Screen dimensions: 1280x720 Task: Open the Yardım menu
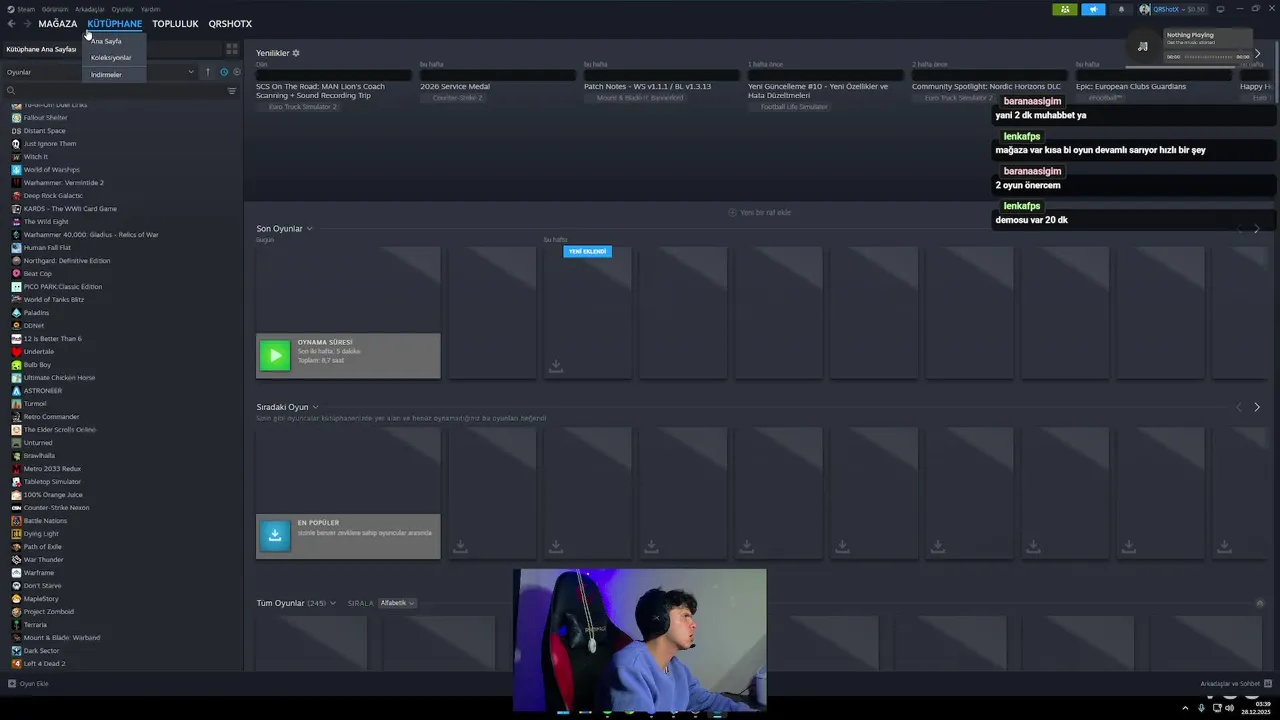tap(150, 9)
